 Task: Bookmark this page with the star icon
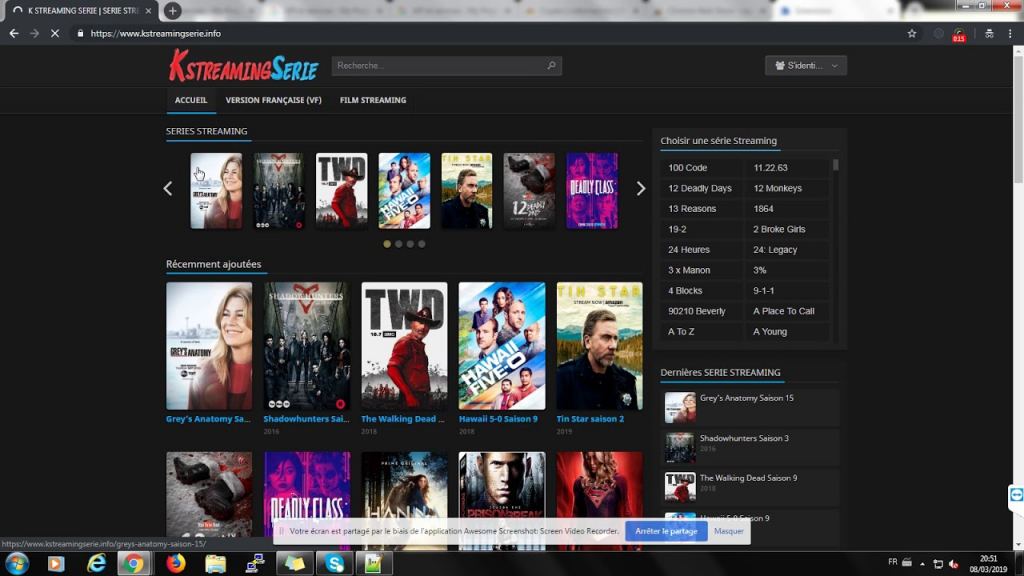(912, 33)
